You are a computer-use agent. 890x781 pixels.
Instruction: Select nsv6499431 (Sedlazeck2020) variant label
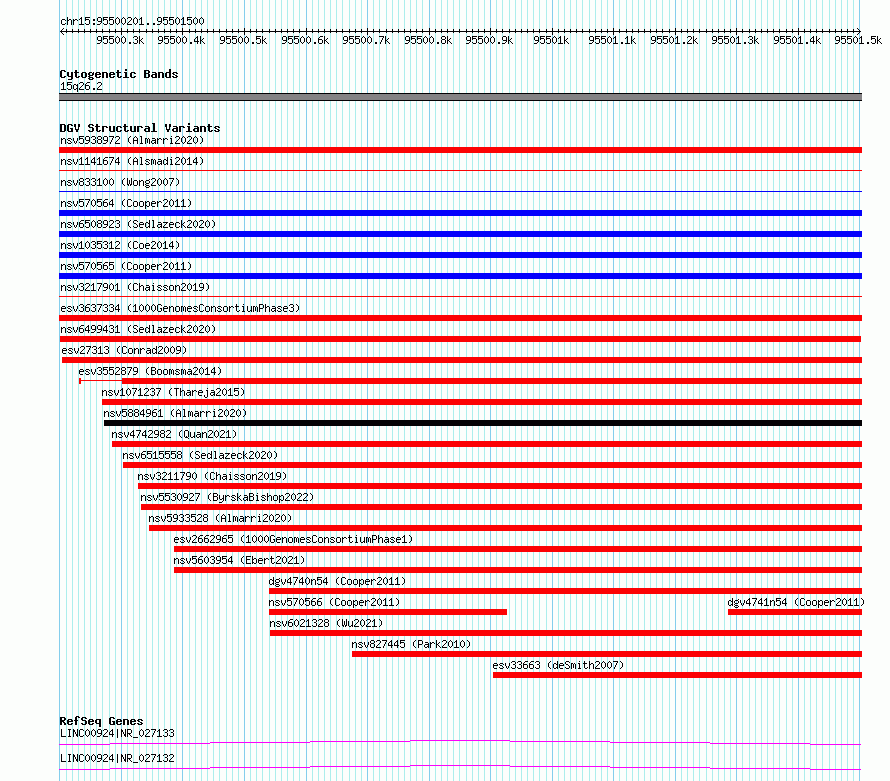point(138,329)
